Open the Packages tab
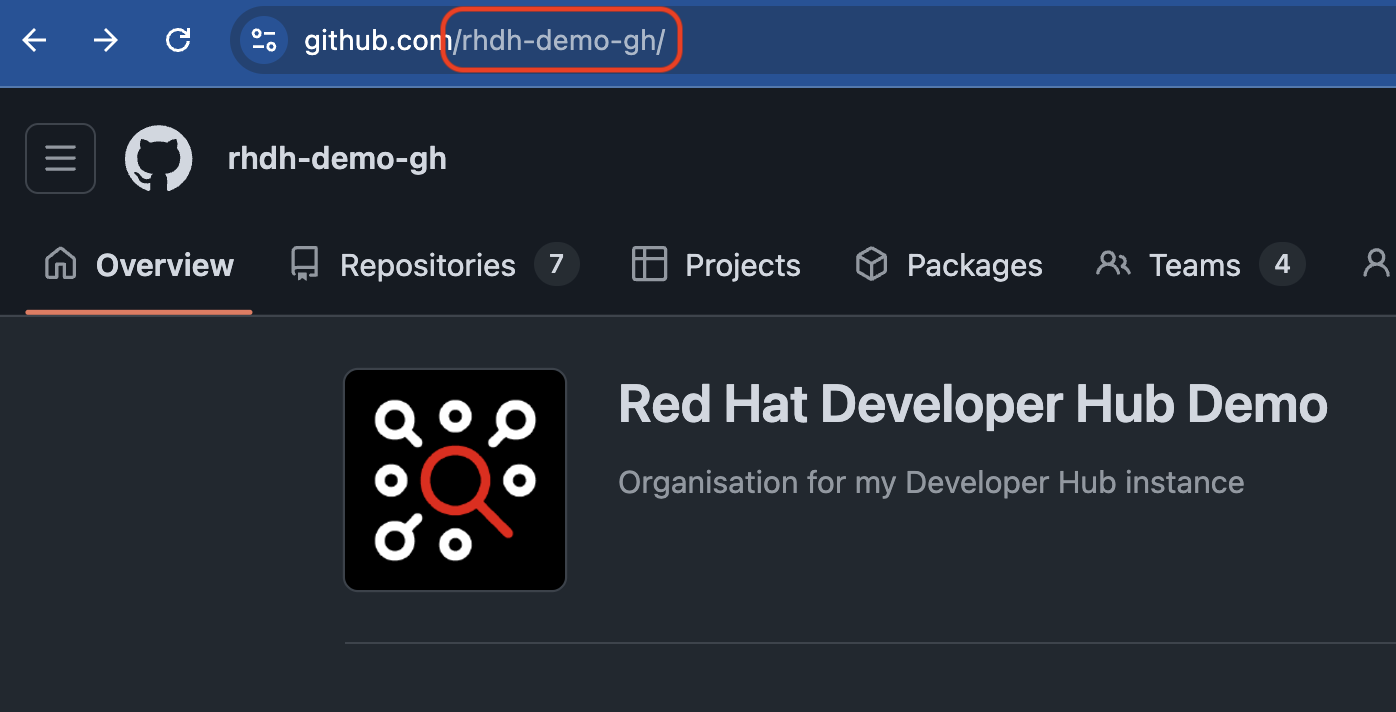This screenshot has height=712, width=1396. pyautogui.click(x=949, y=265)
